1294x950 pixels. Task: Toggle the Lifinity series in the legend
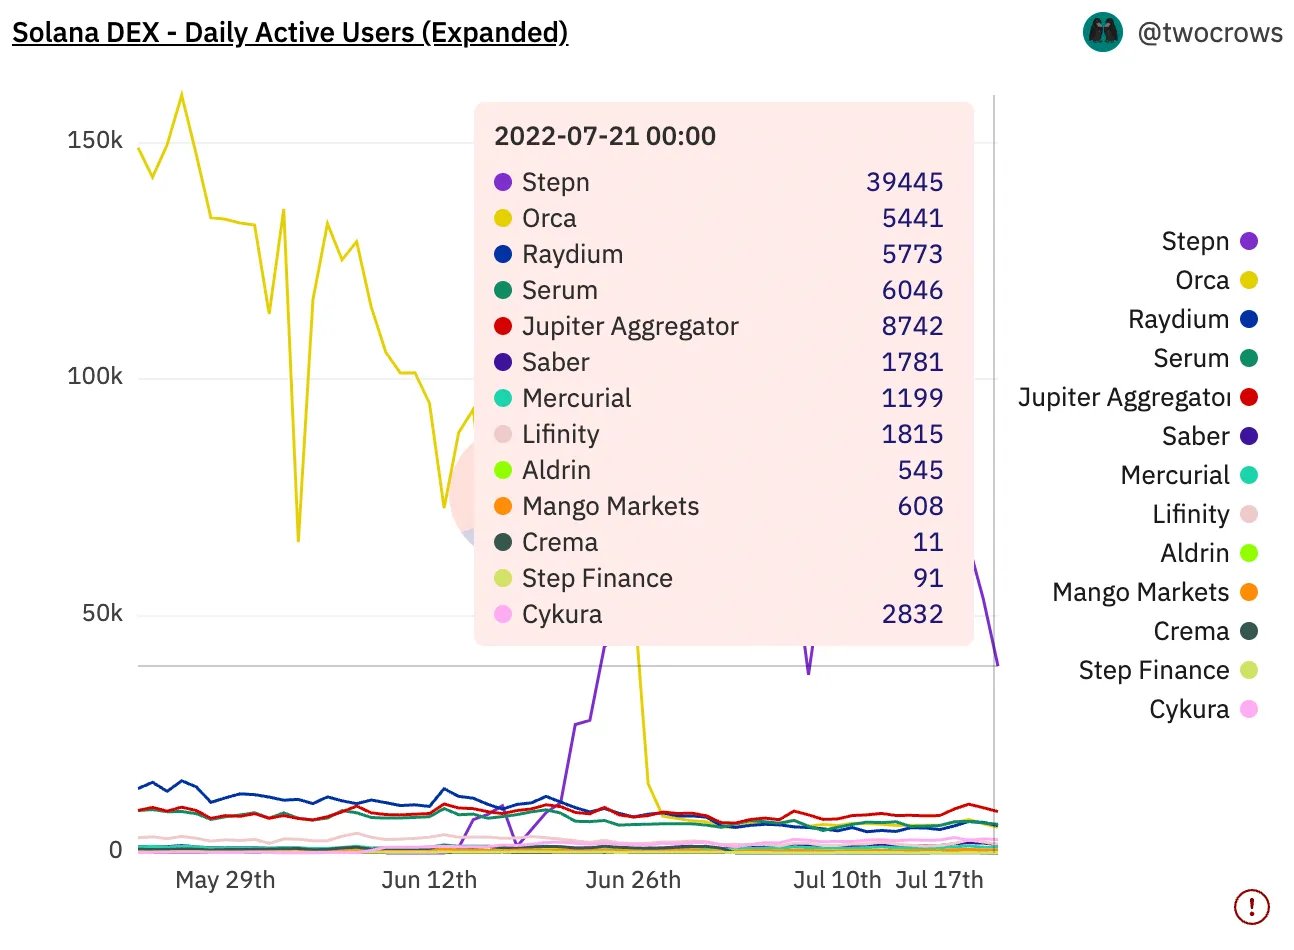click(1205, 514)
